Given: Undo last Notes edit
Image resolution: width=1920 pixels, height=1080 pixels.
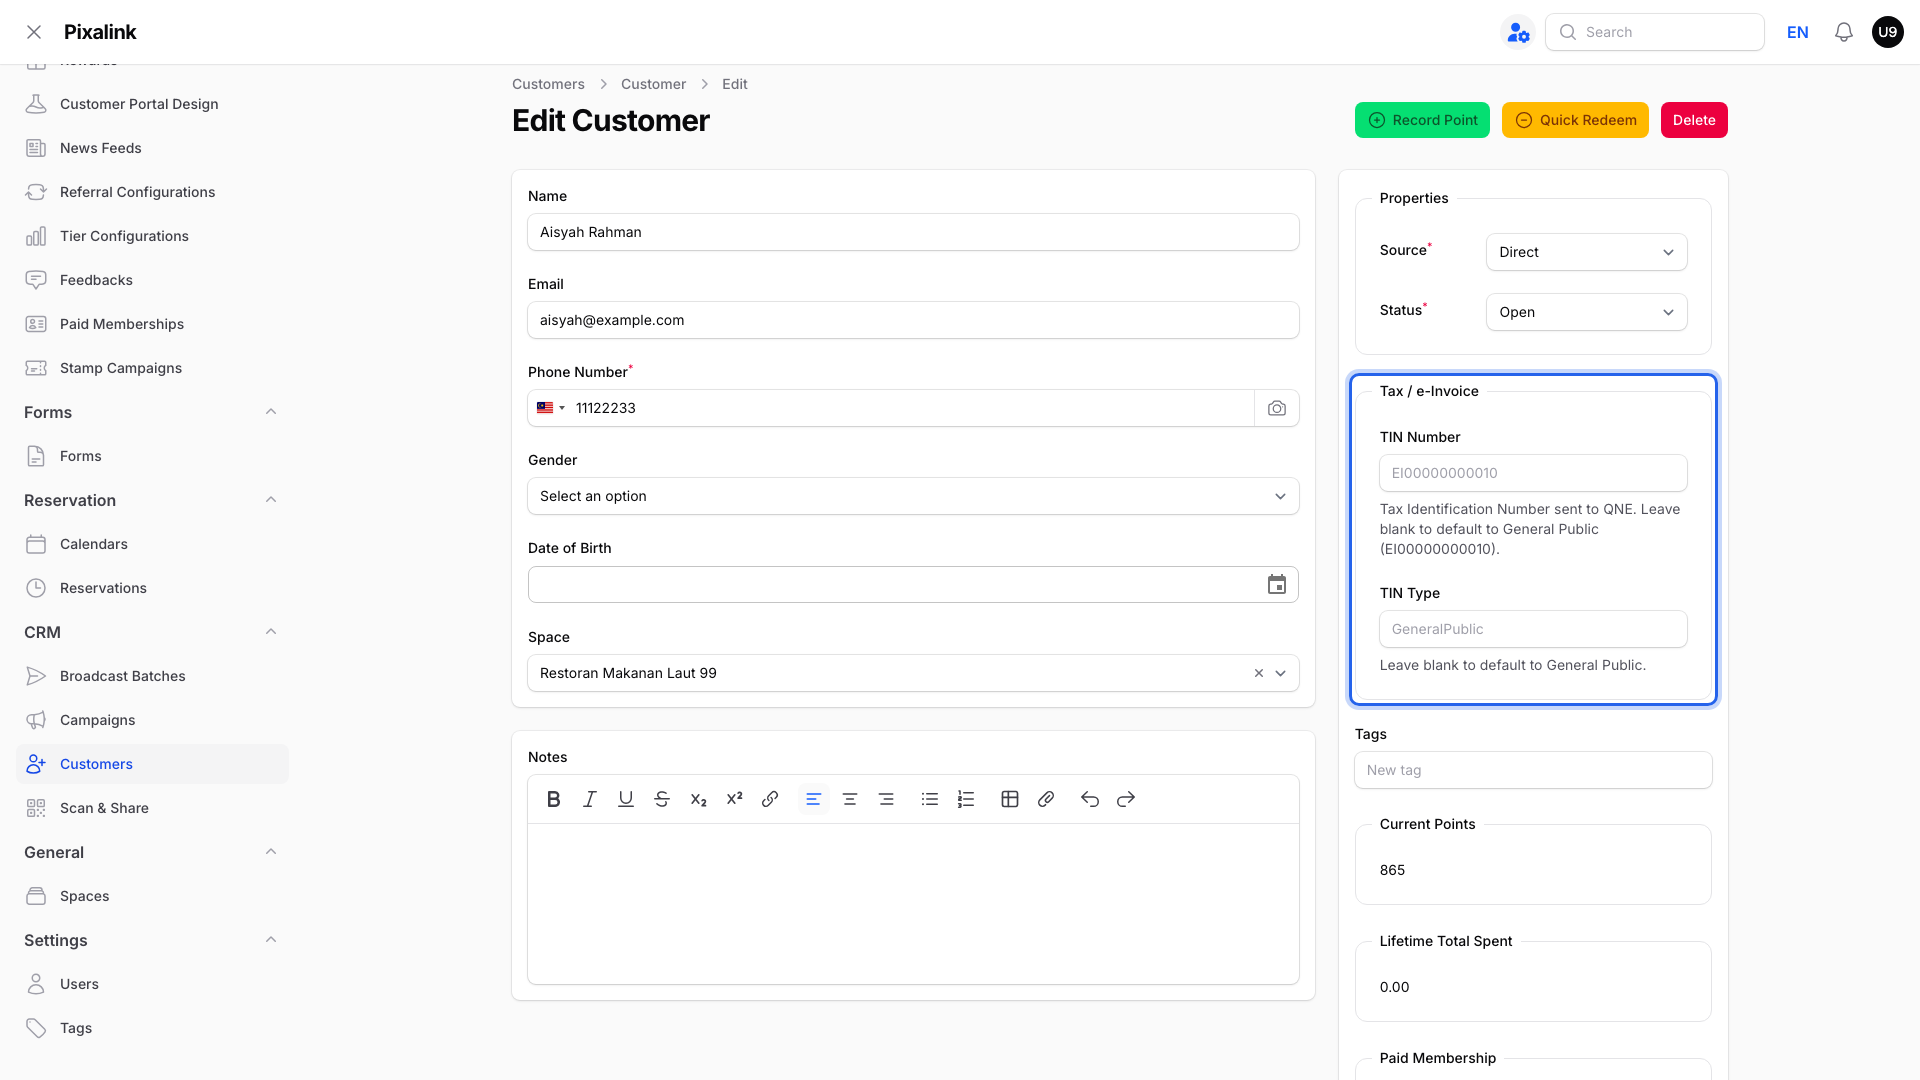Looking at the screenshot, I should [1090, 799].
